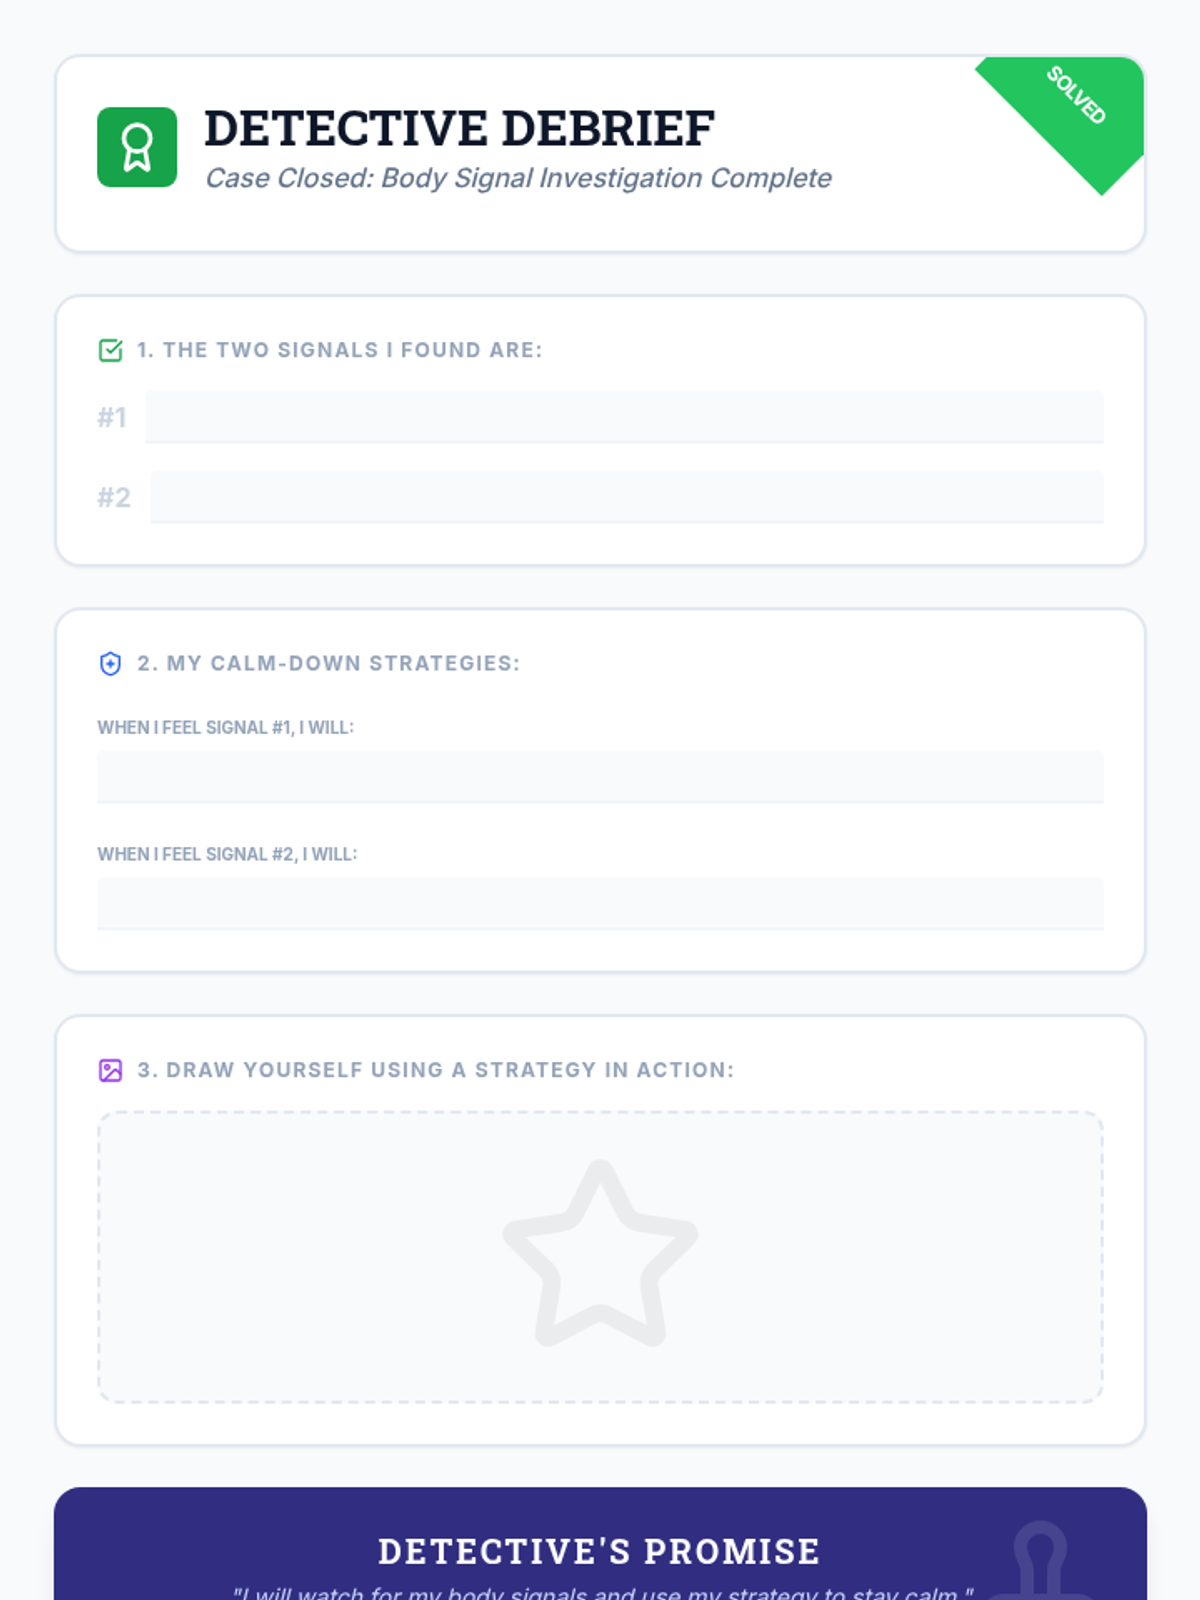This screenshot has height=1600, width=1200.
Task: Click the green award ribbon icon
Action: 137,148
